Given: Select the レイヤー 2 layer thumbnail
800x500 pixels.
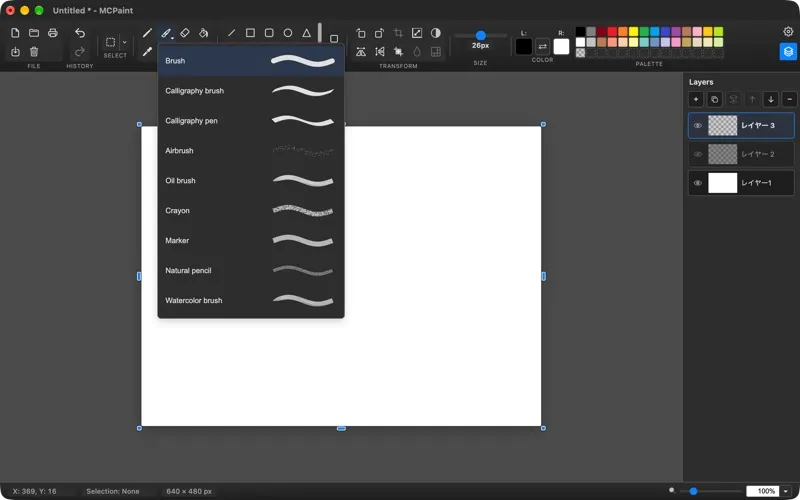Looking at the screenshot, I should click(x=722, y=154).
